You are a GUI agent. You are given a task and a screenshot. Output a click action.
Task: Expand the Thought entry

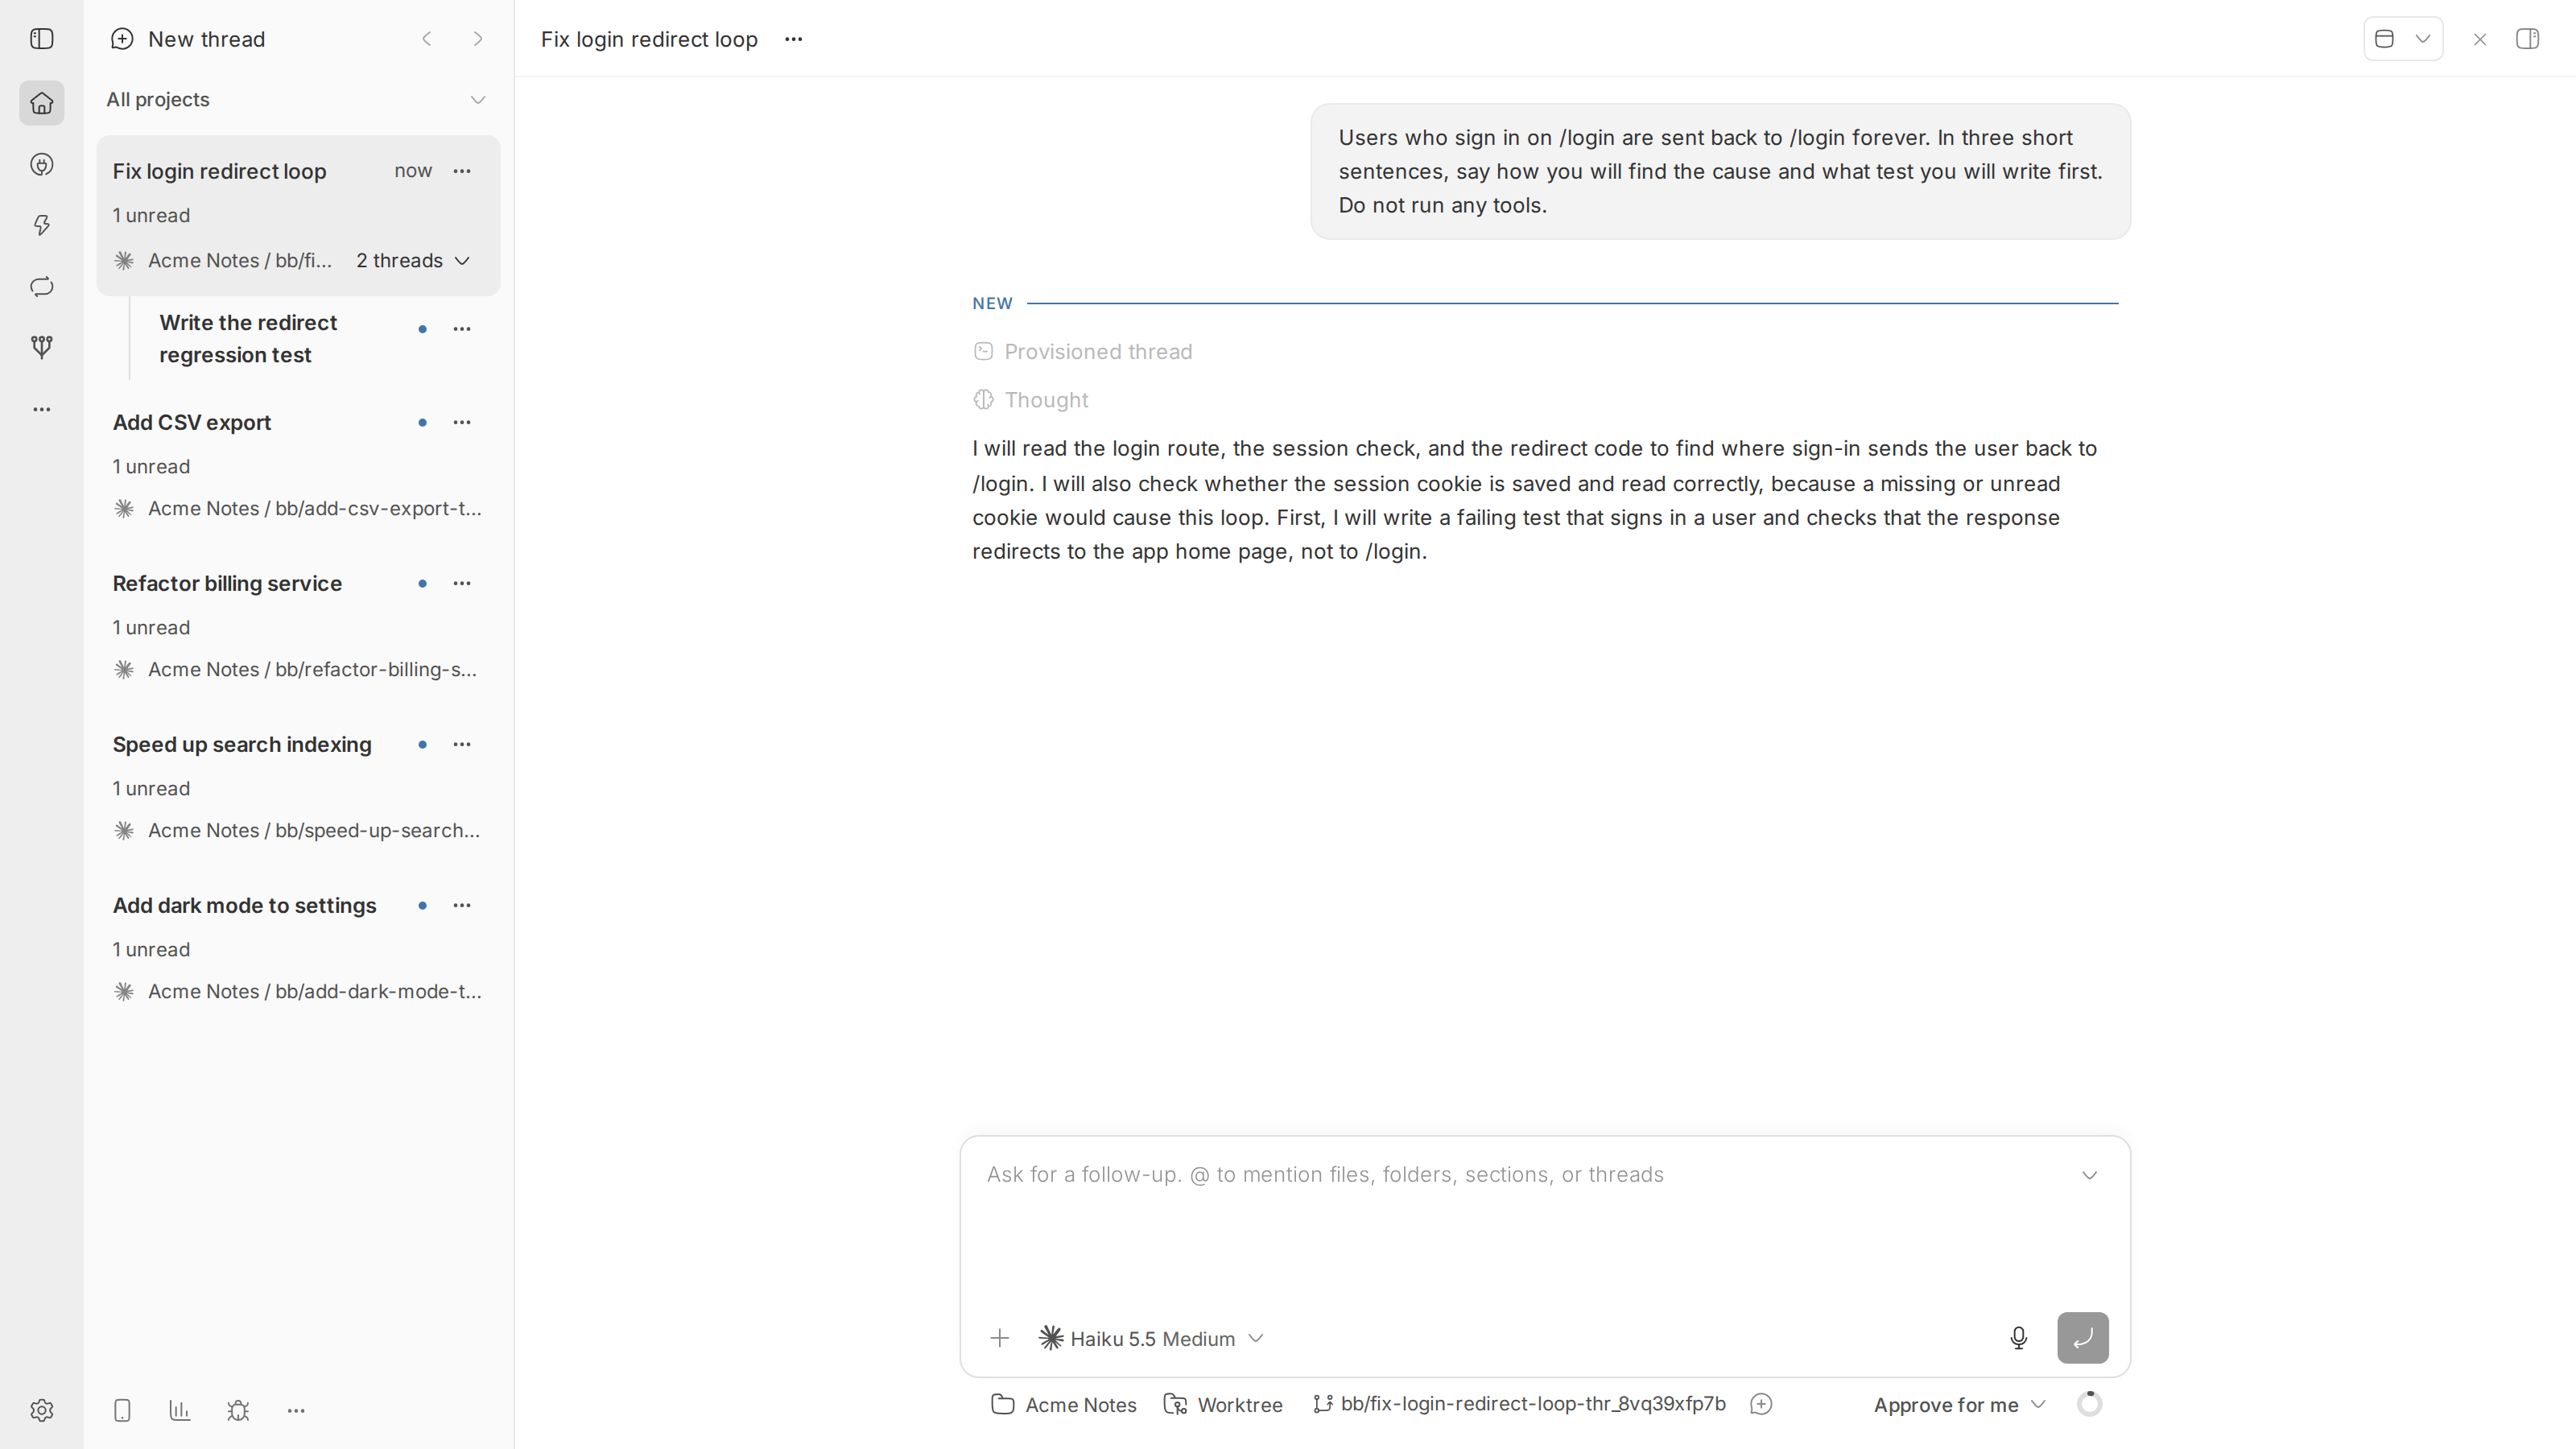click(1031, 400)
